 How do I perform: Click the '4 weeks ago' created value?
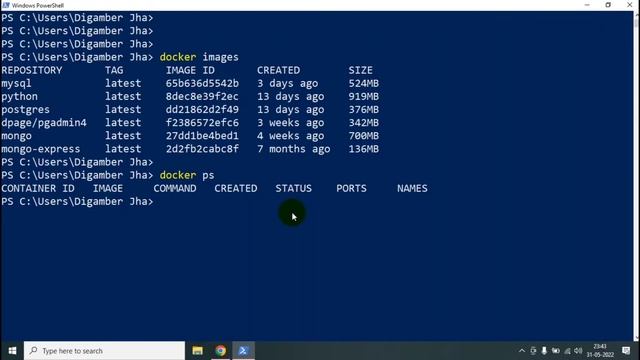(x=290, y=136)
